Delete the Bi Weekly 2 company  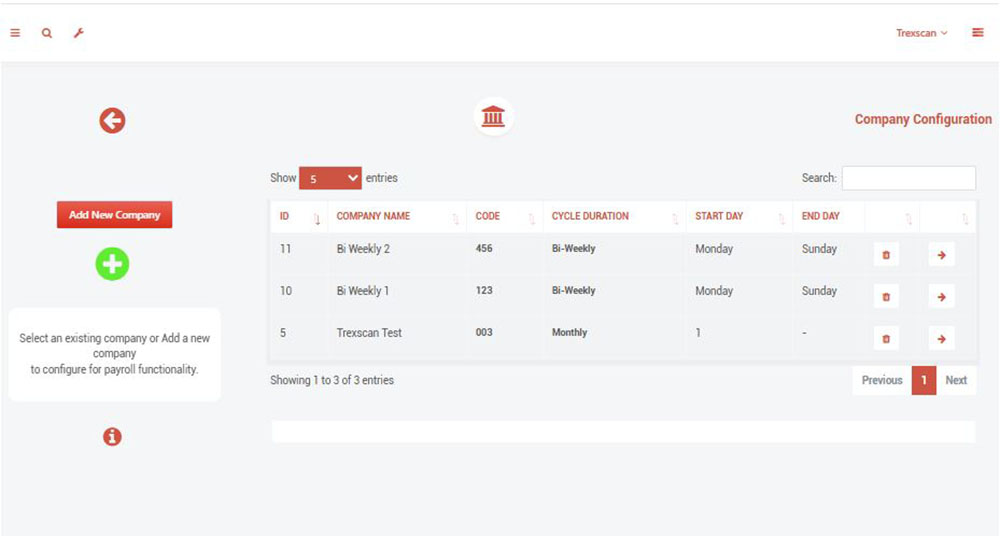[x=885, y=255]
